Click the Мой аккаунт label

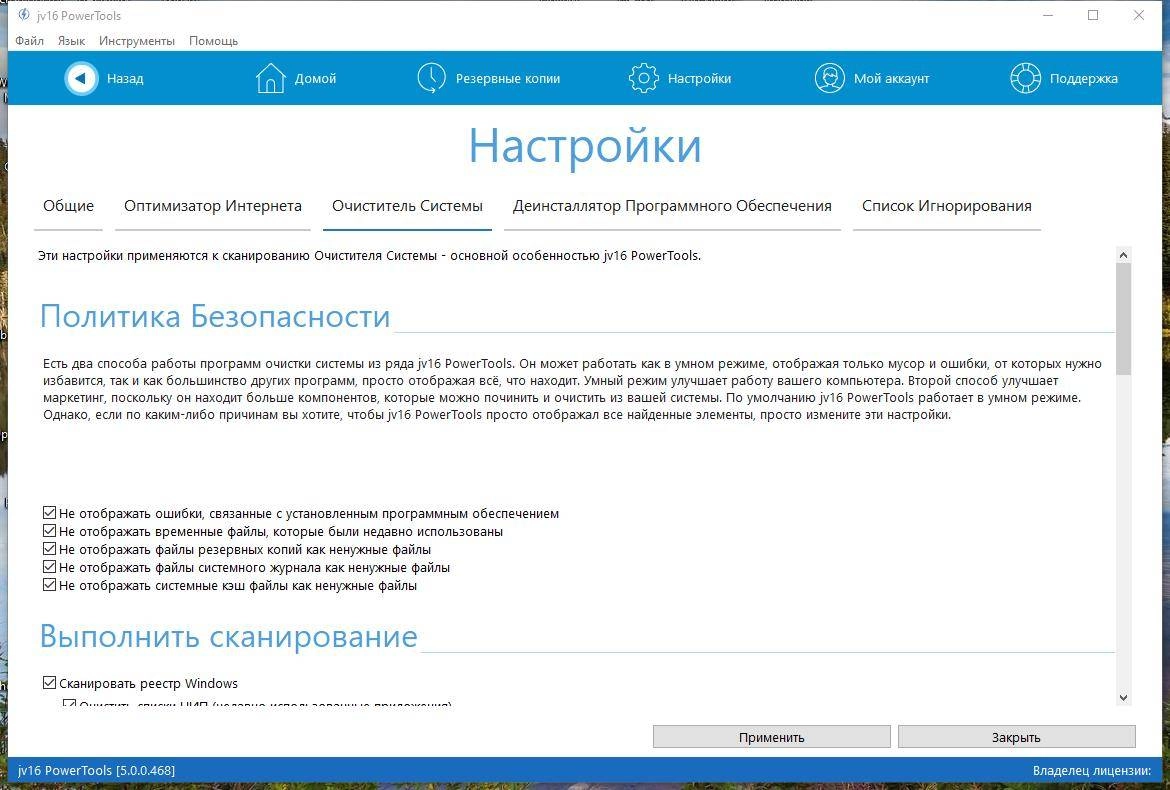coord(892,78)
